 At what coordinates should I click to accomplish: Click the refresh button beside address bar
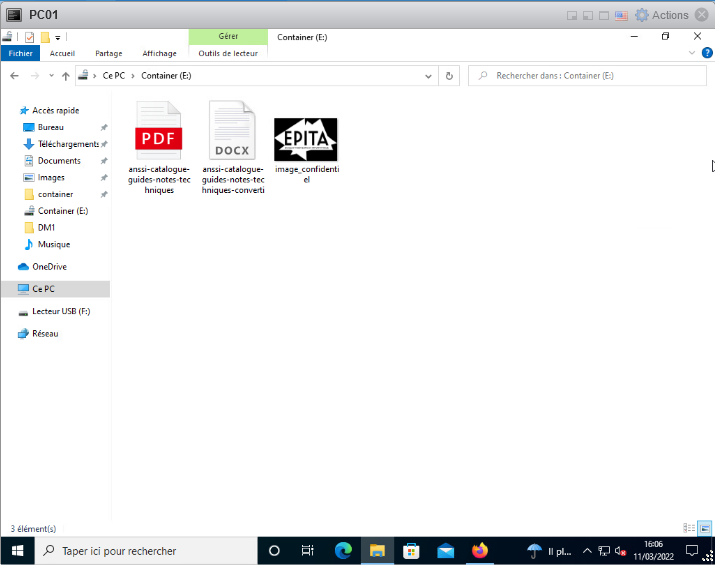click(x=450, y=76)
